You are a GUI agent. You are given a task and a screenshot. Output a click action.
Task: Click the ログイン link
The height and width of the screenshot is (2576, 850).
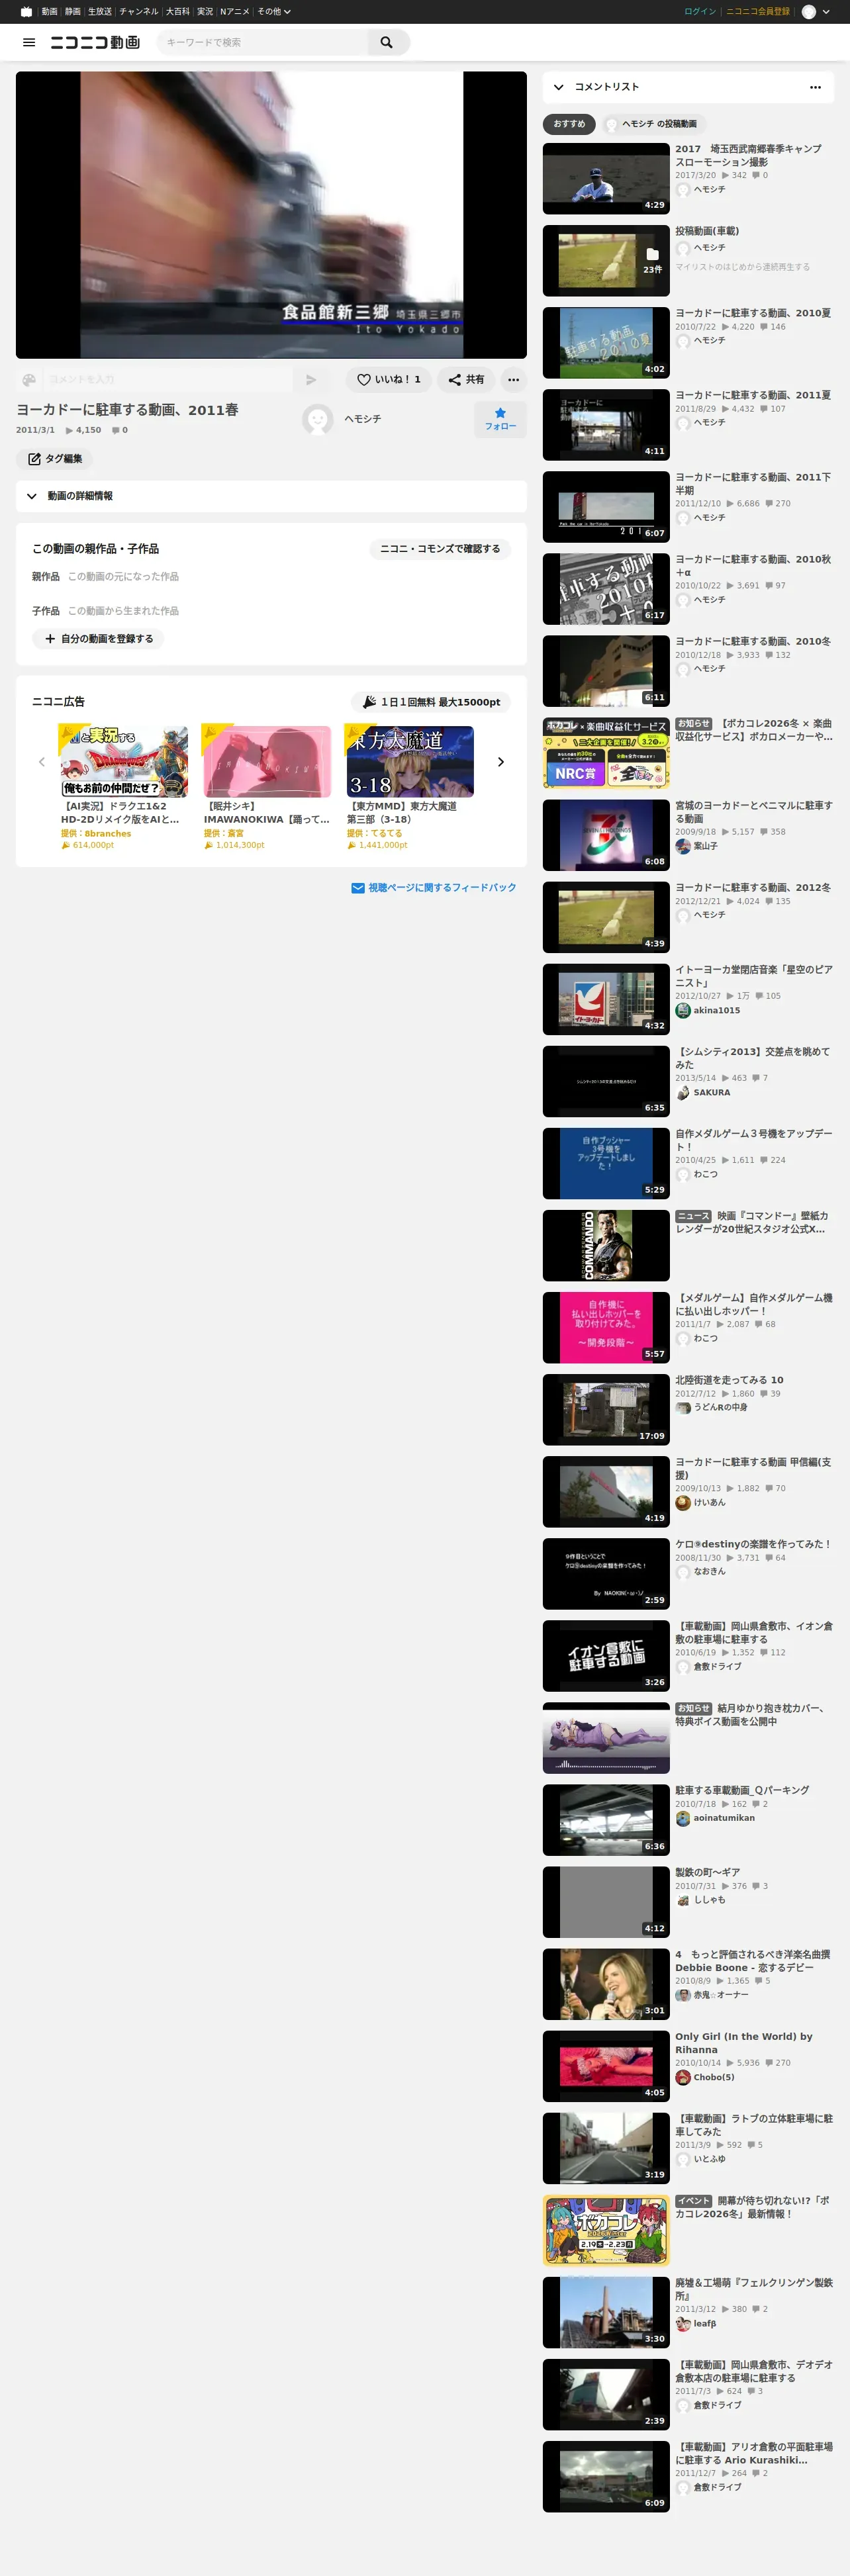[700, 12]
